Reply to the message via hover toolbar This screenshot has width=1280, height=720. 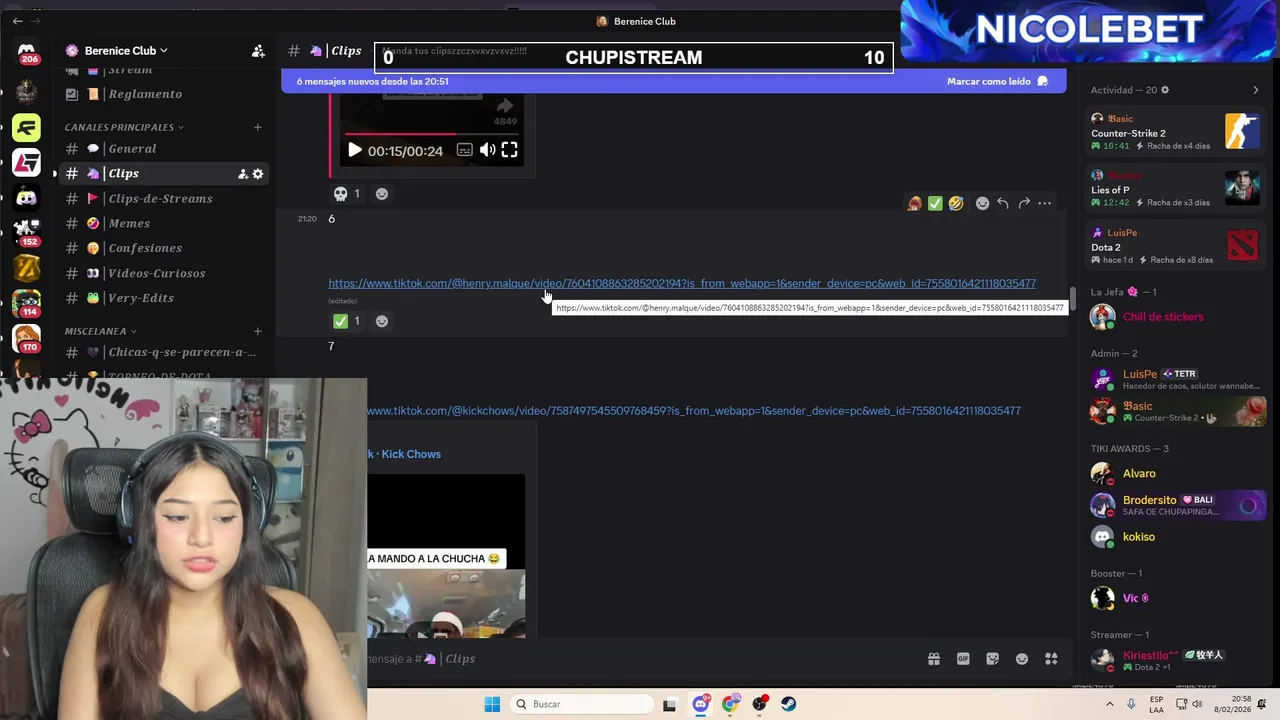click(x=1003, y=203)
